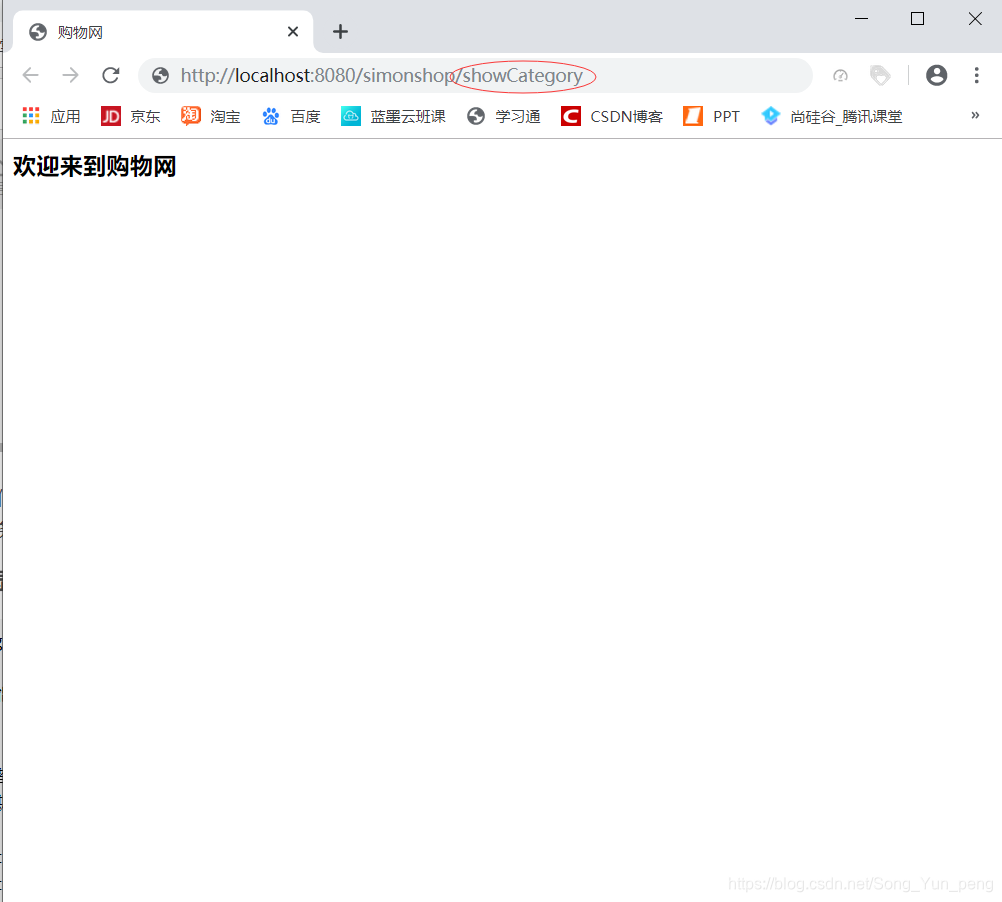Open the 京东 bookmark
Viewport: 1002px width, 902px height.
tap(131, 116)
